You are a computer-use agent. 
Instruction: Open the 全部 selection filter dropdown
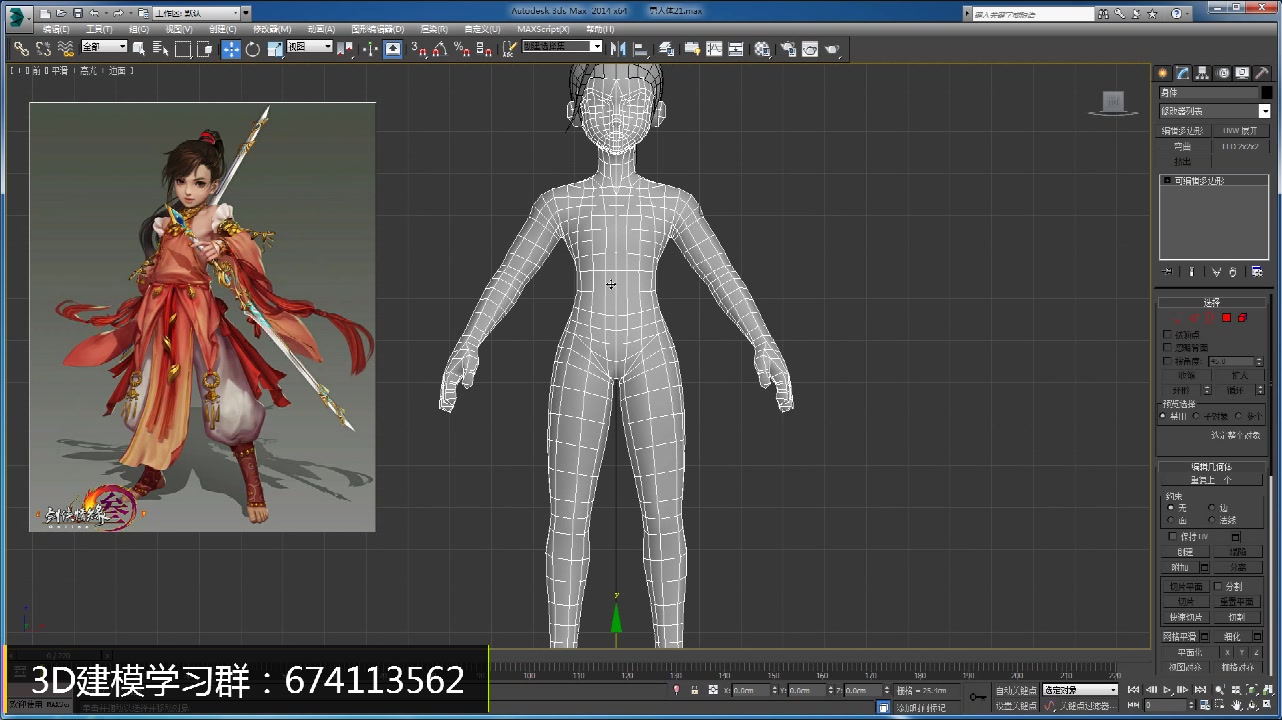click(105, 47)
